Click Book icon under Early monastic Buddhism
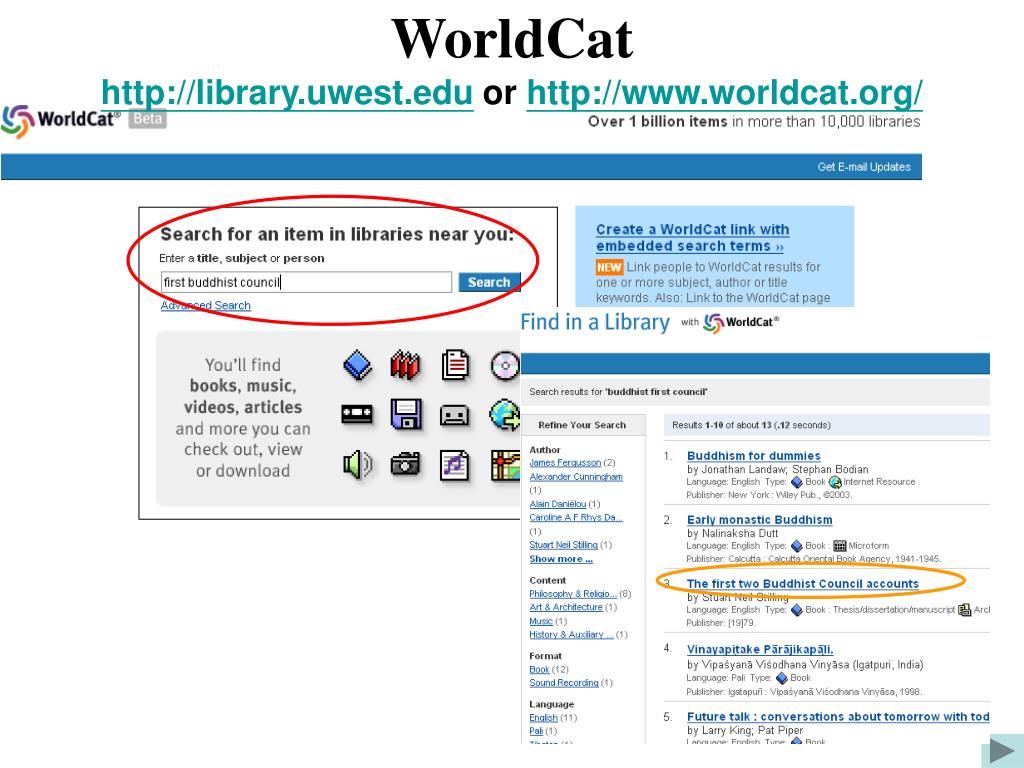1024x768 pixels. pos(797,546)
